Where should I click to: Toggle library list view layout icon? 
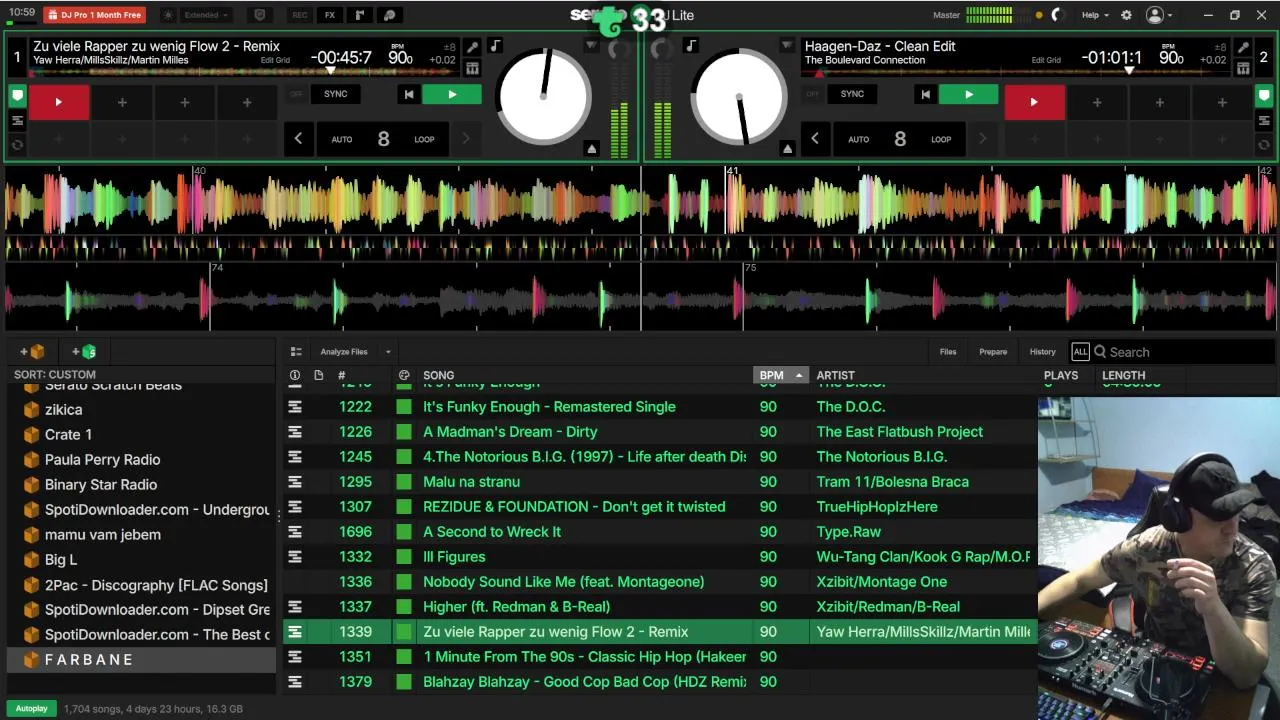(x=296, y=352)
